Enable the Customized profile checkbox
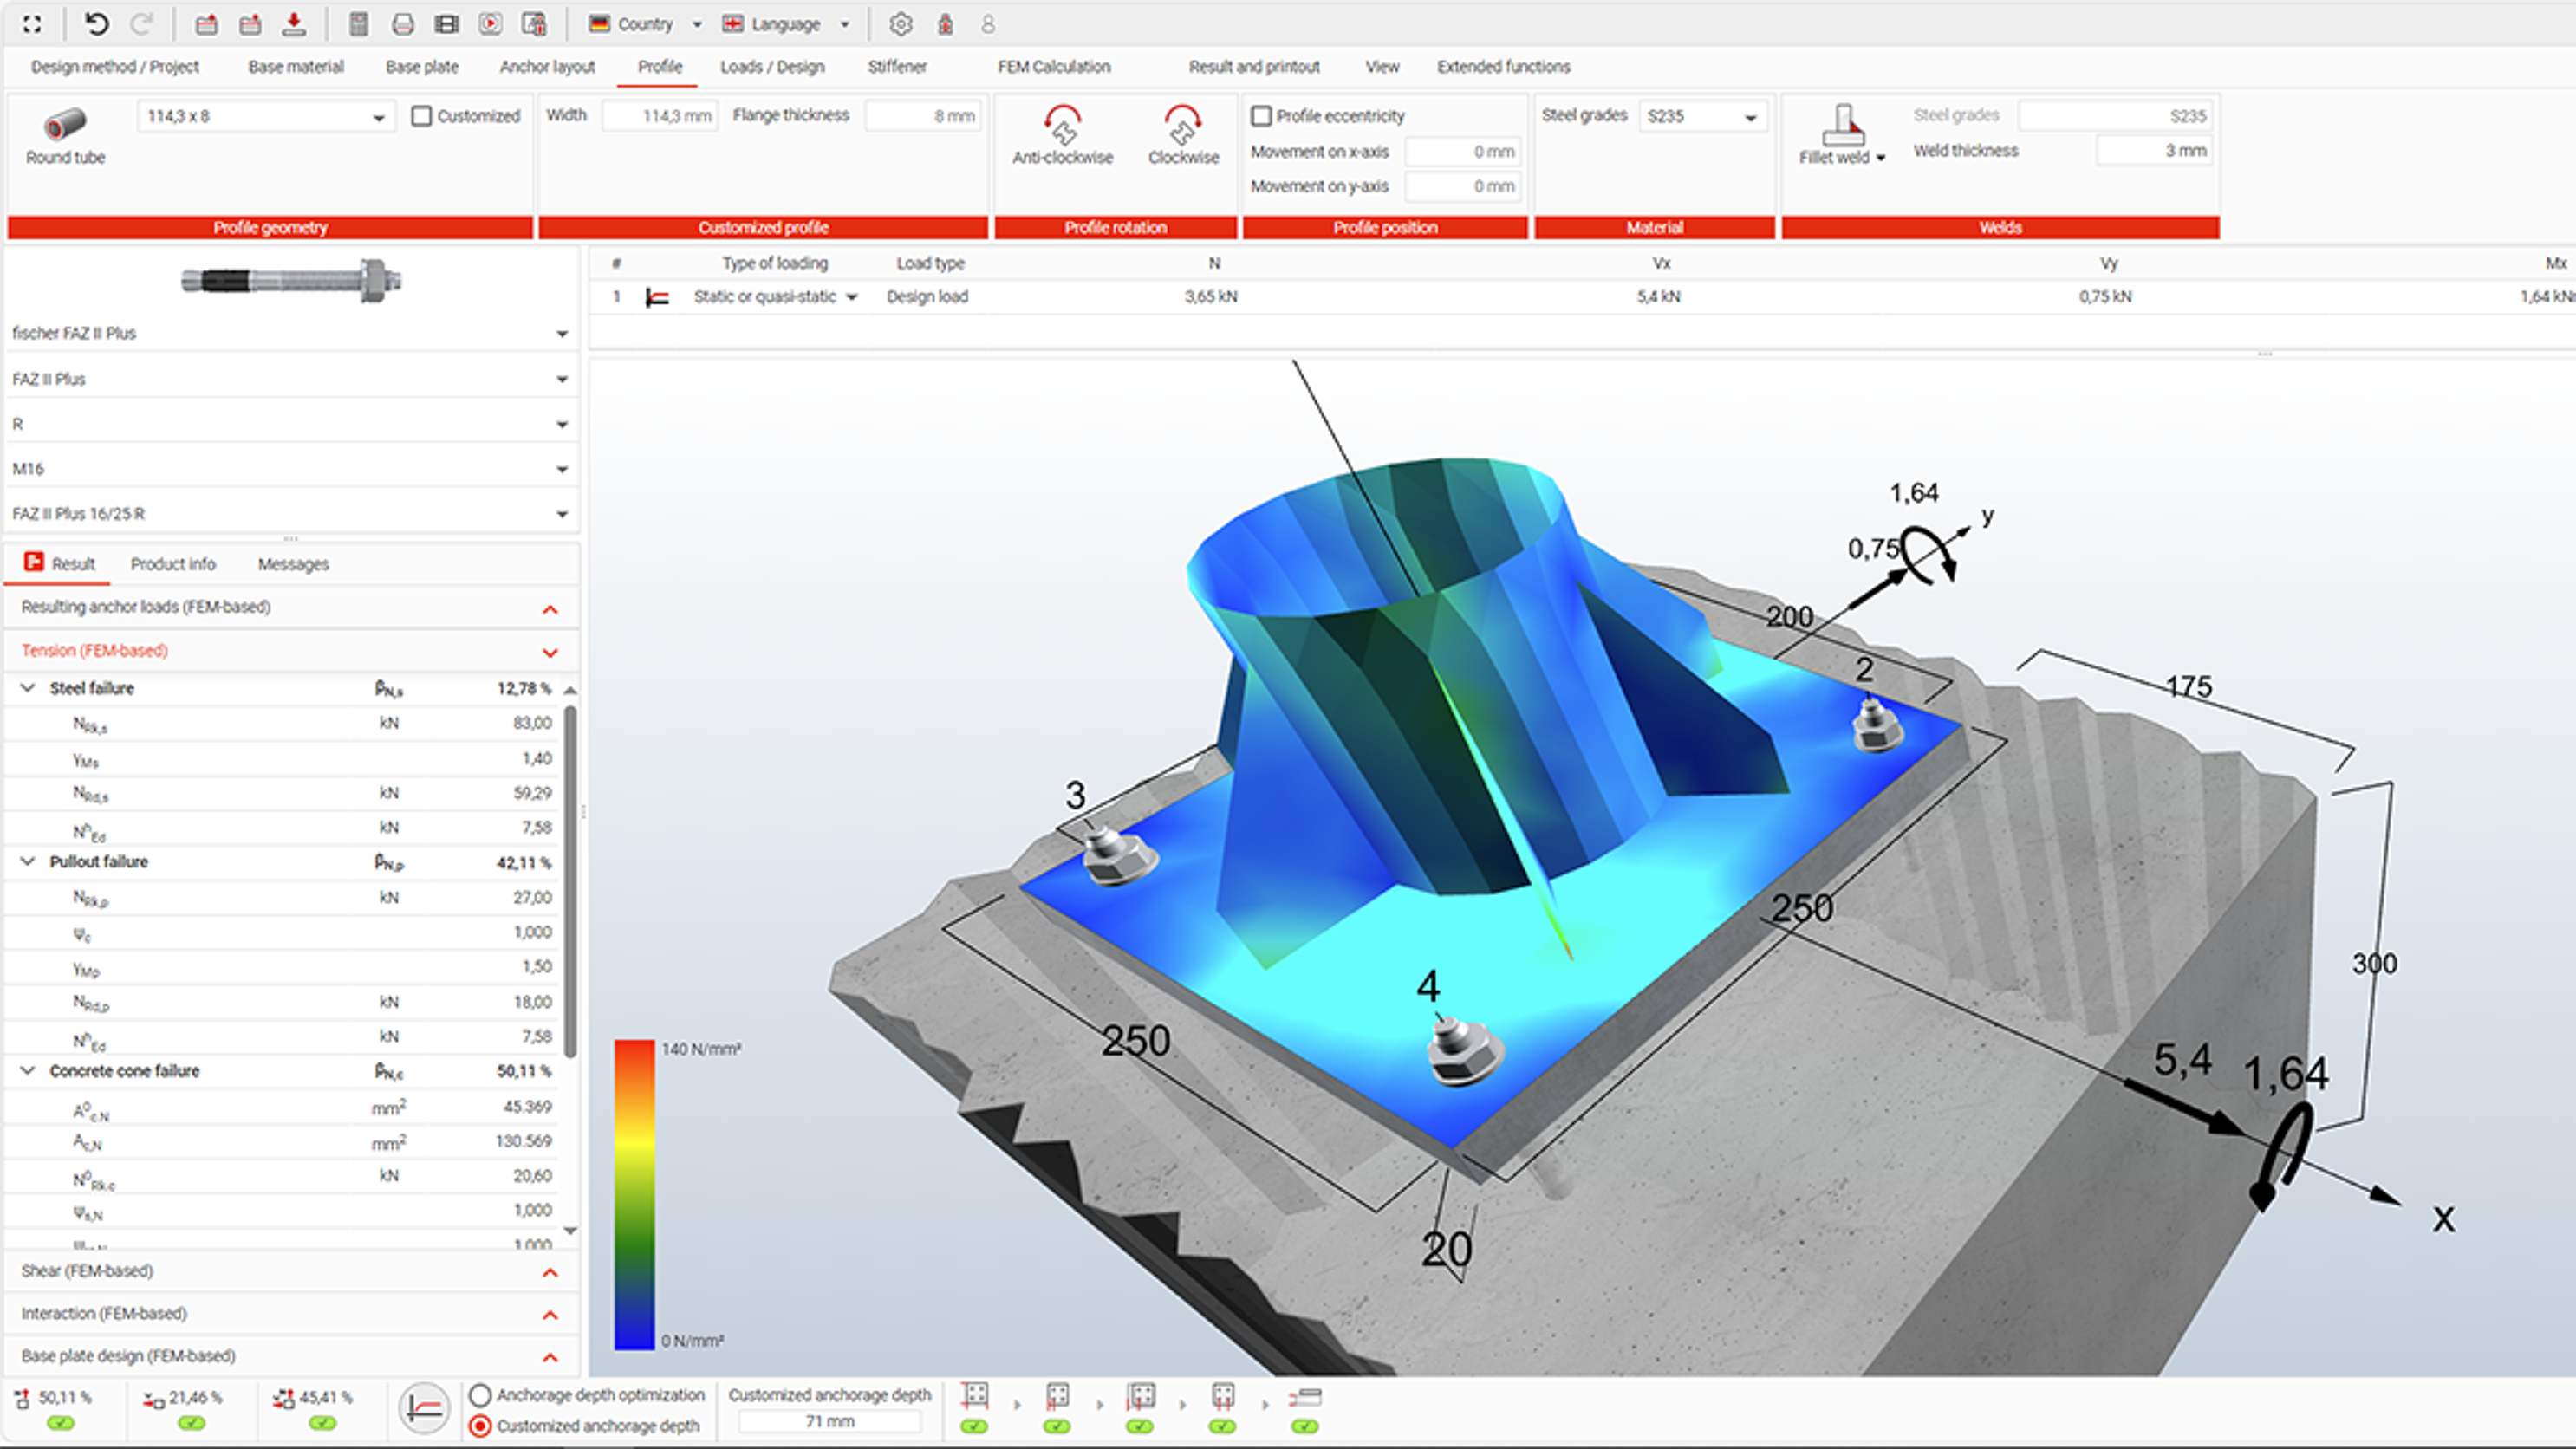This screenshot has width=2576, height=1449. pyautogui.click(x=422, y=116)
